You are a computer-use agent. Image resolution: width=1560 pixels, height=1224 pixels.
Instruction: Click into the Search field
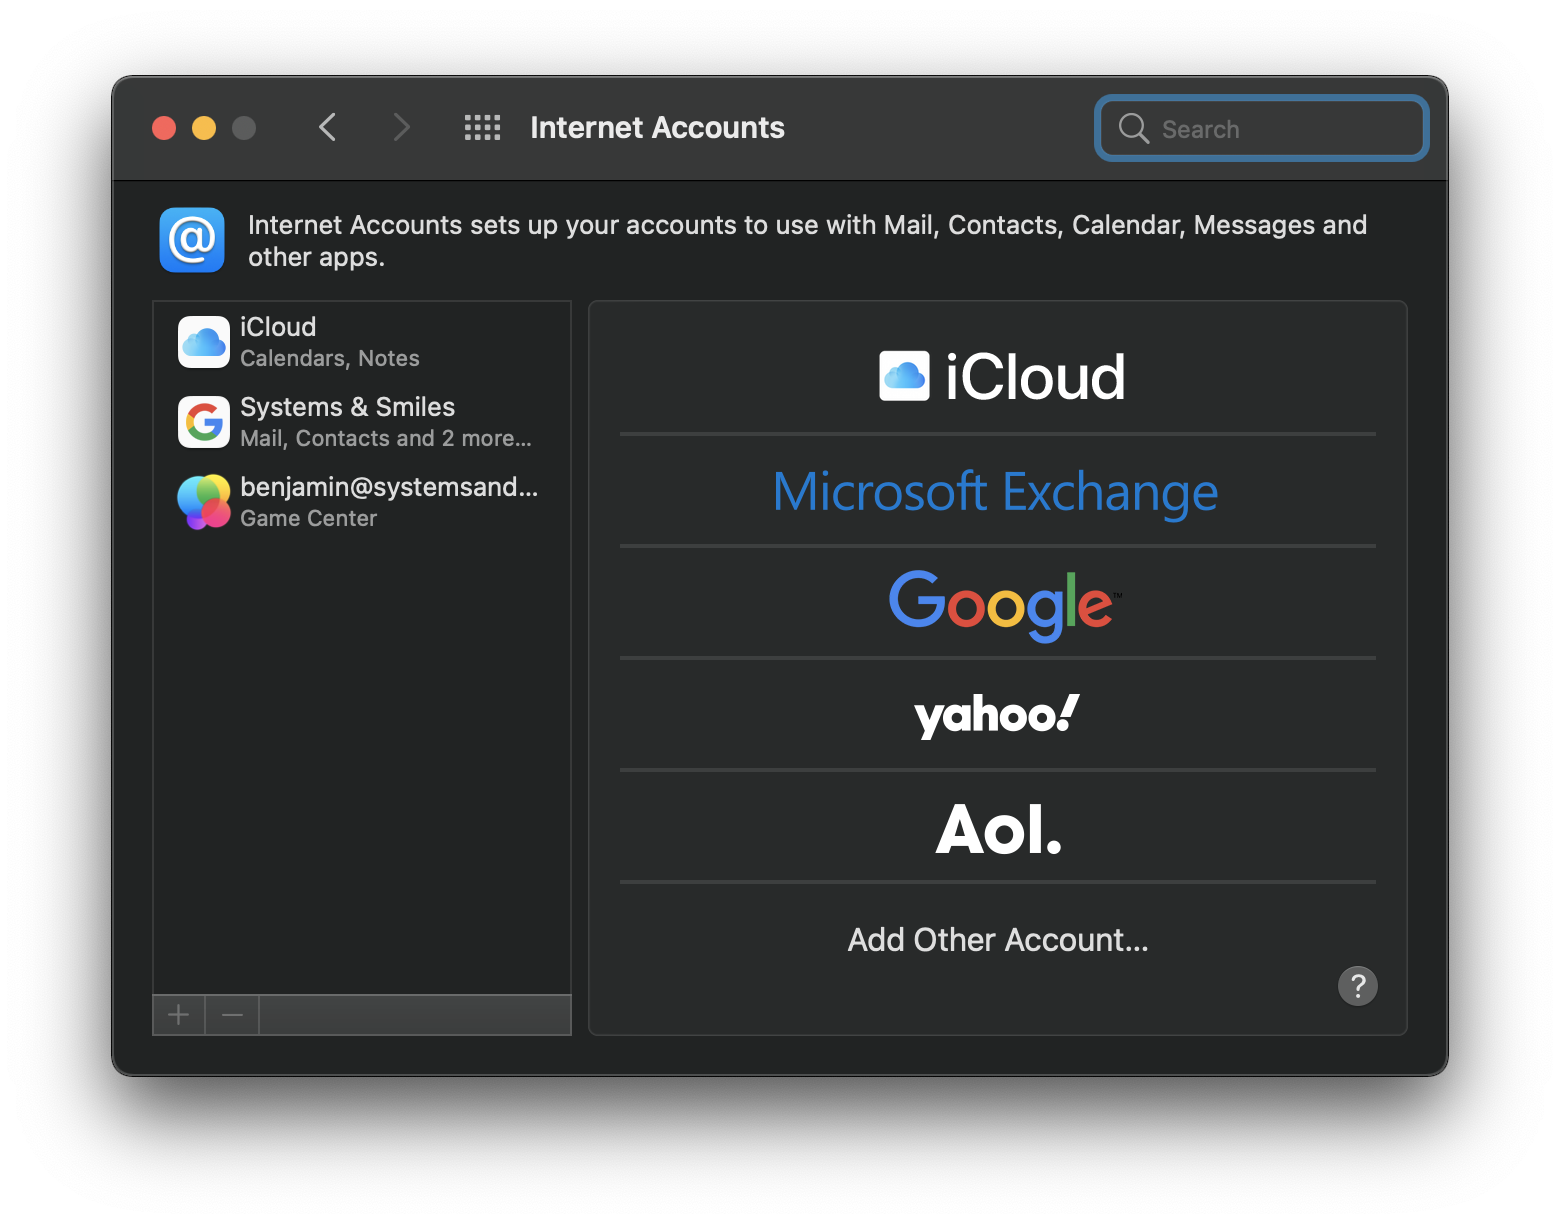(x=1262, y=128)
